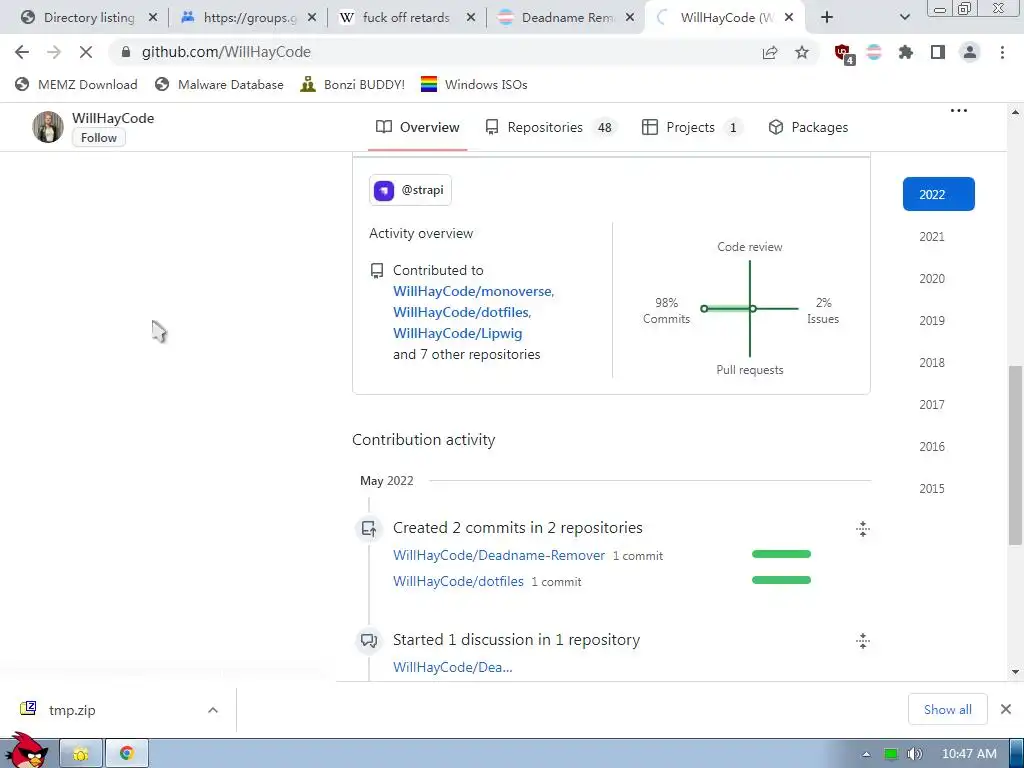This screenshot has height=768, width=1024.
Task: Click the dotfiles 1 commit green progress bar
Action: pyautogui.click(x=781, y=580)
